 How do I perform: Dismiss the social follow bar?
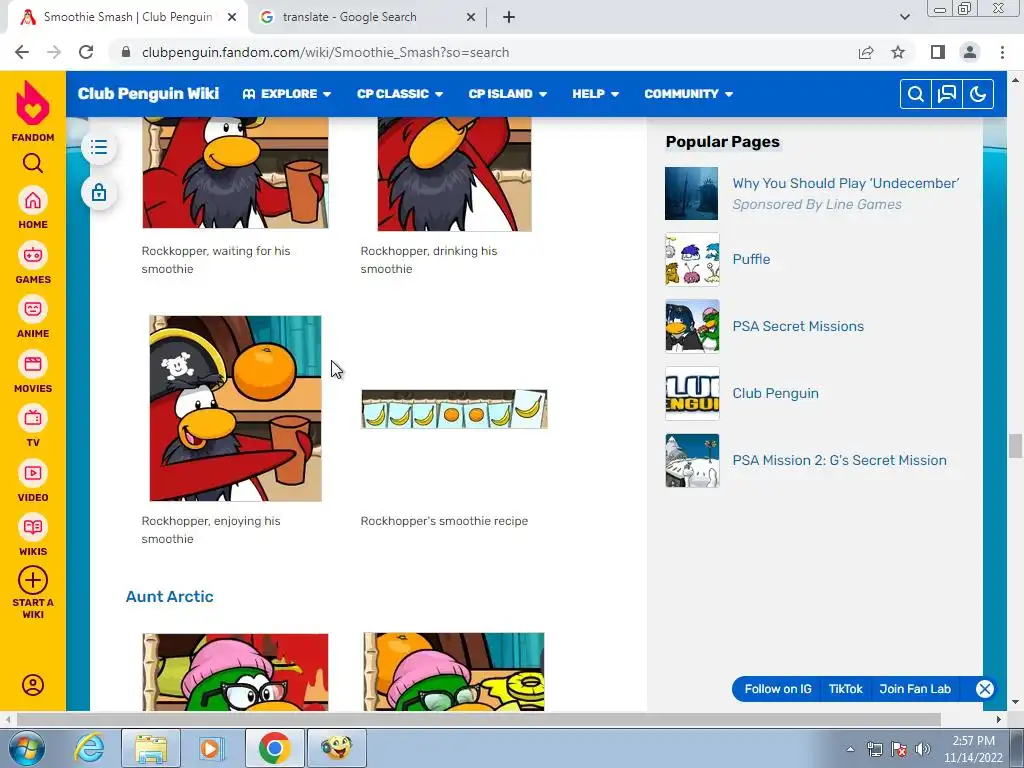click(985, 689)
